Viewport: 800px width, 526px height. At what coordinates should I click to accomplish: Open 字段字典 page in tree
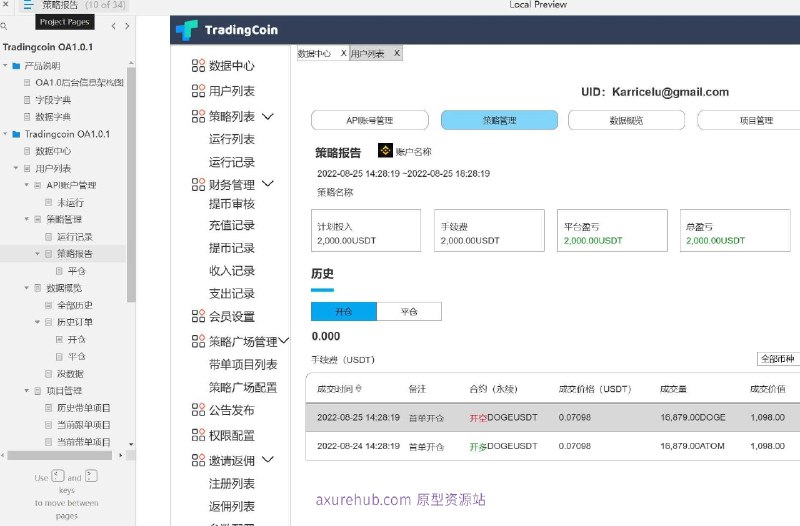pyautogui.click(x=53, y=99)
